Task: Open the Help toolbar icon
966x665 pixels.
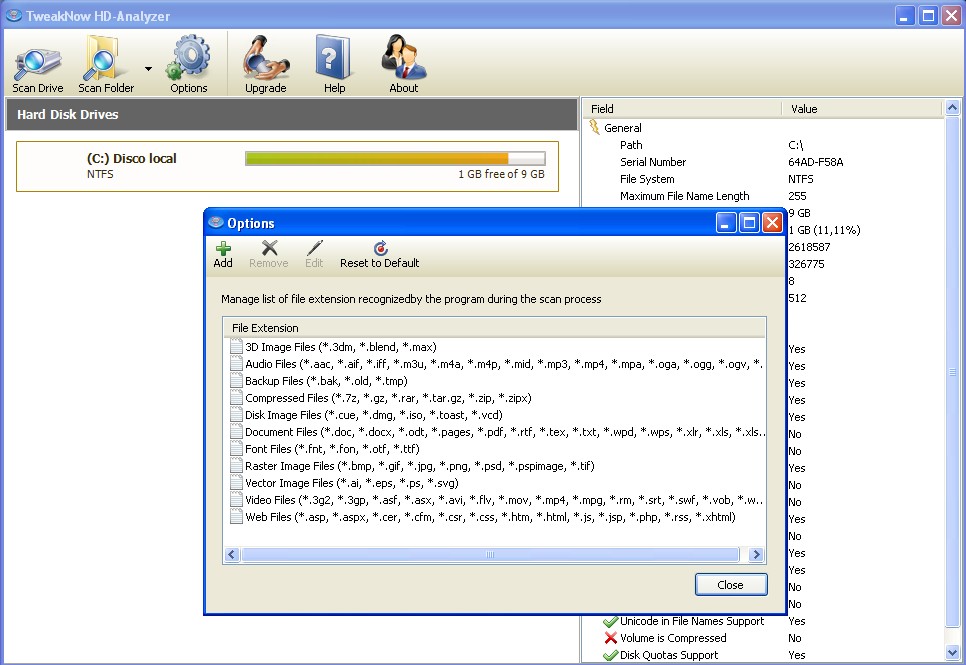Action: 334,64
